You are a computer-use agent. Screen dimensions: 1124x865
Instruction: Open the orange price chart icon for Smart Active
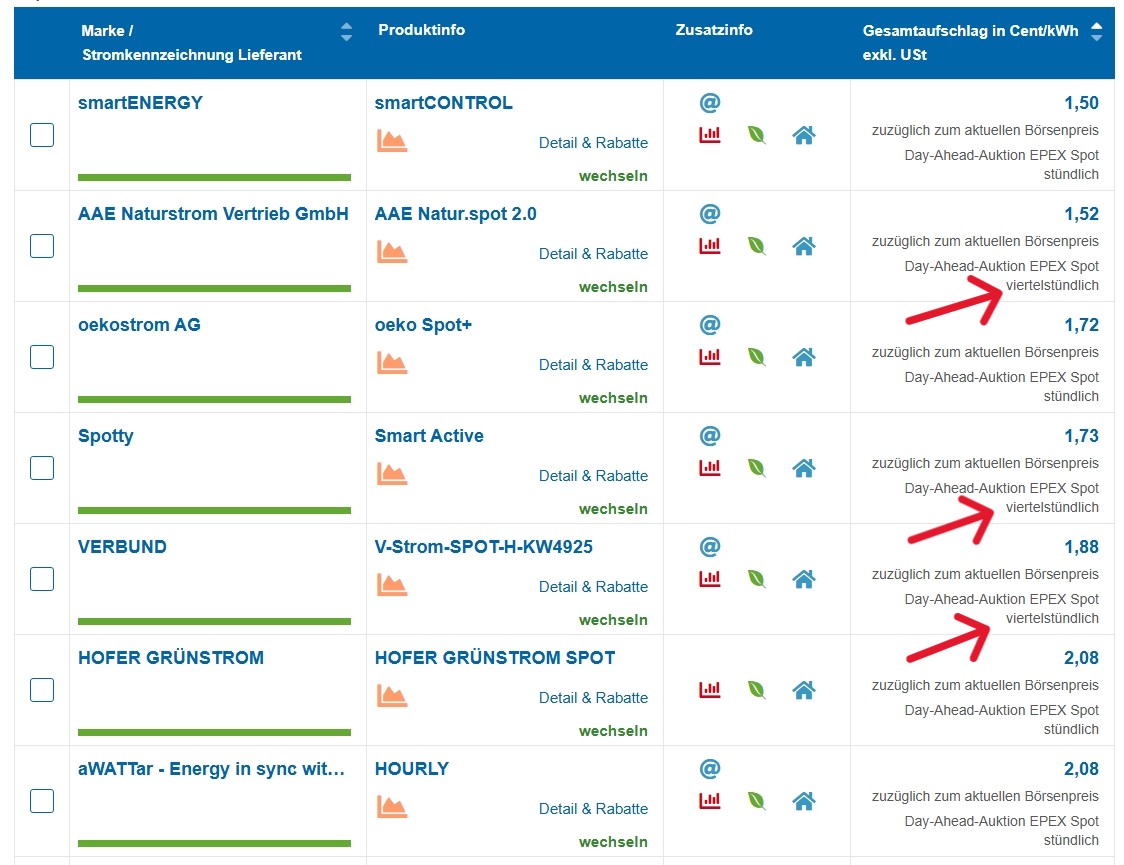tap(391, 474)
